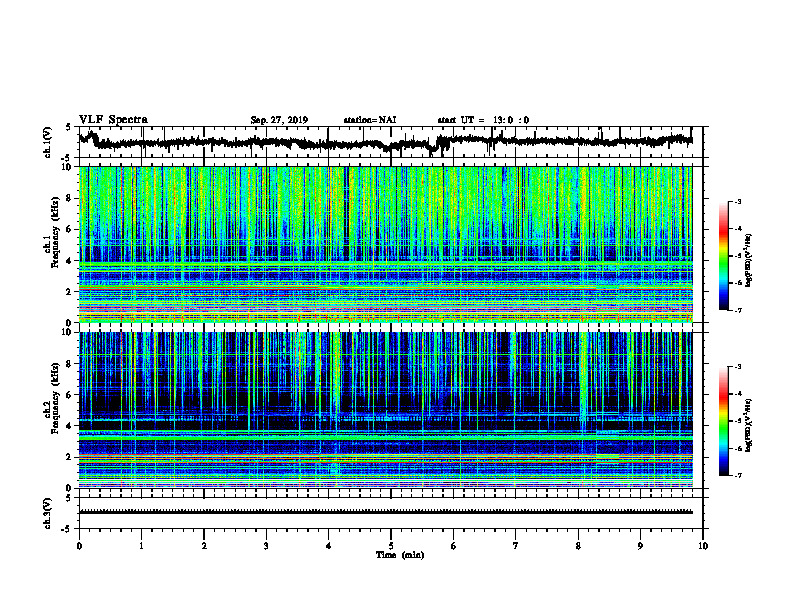Click the '-3' tick on ch.2 color bar
Viewport: 792px width, 612px height.
[738, 367]
